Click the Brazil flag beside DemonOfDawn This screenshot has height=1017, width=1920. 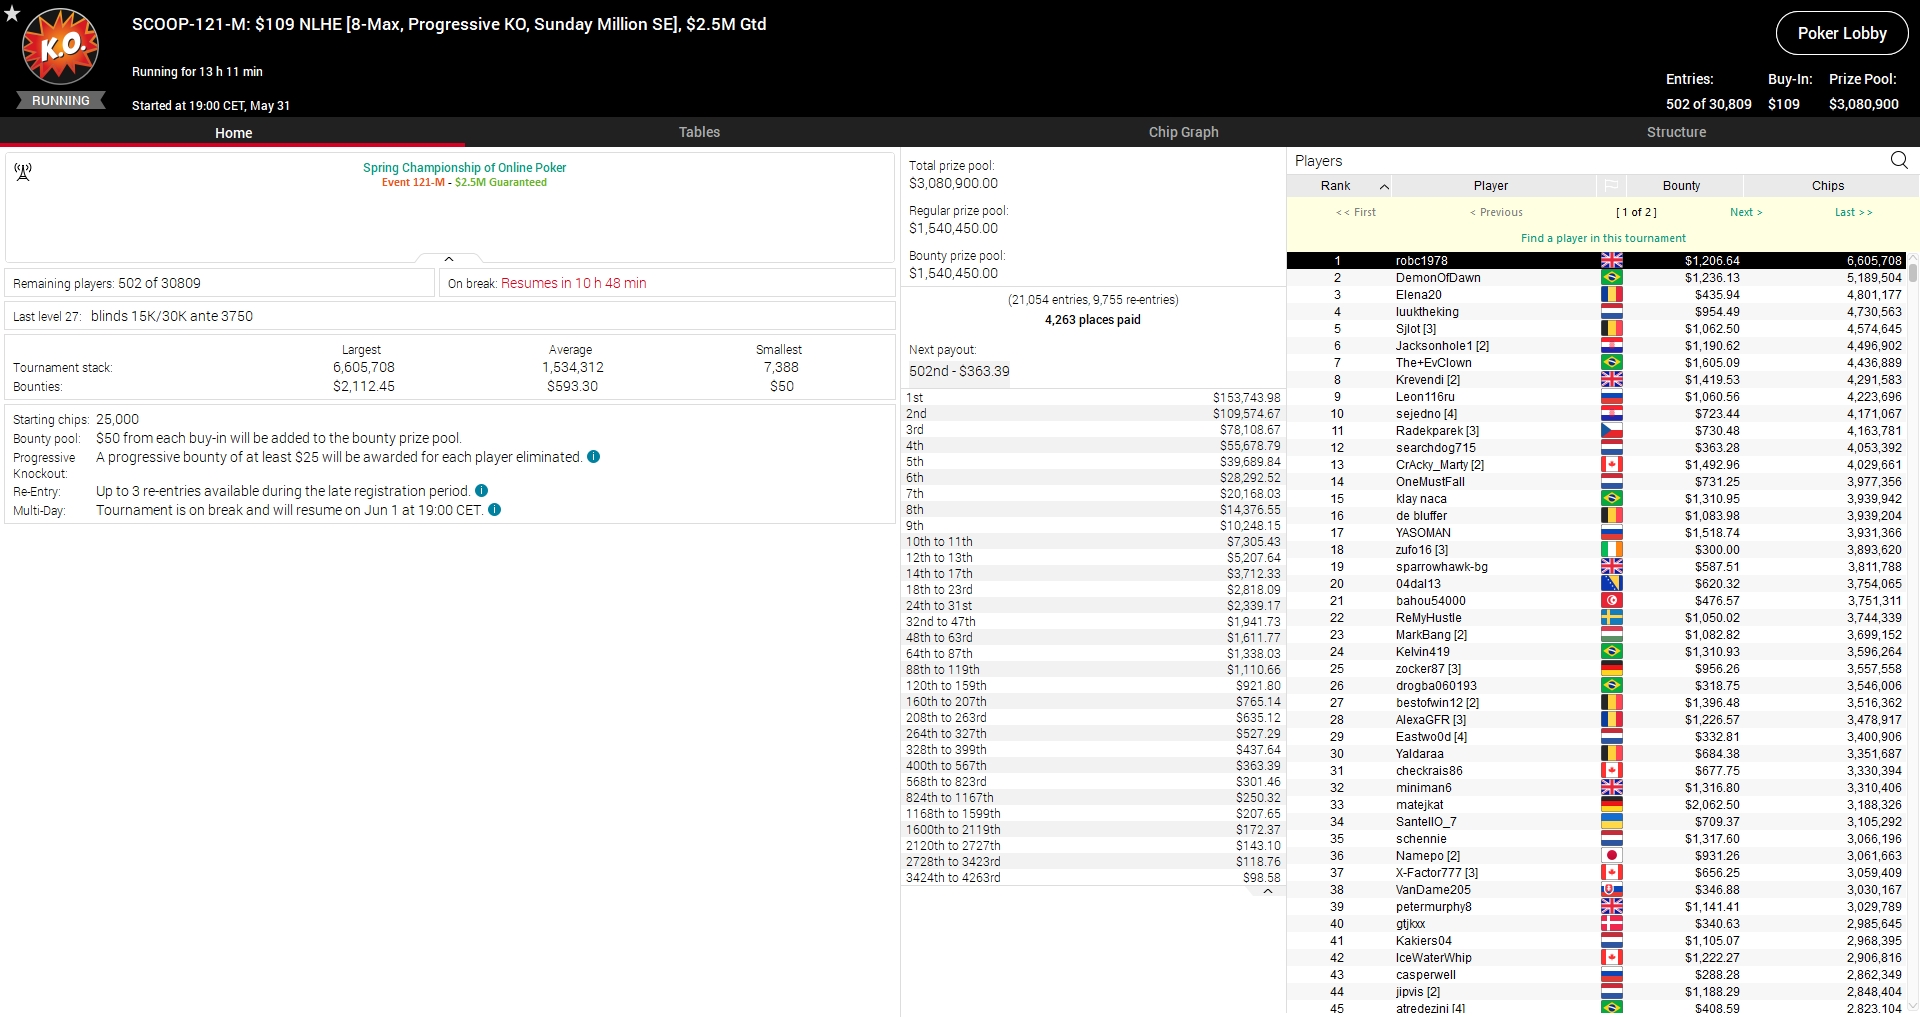[1611, 278]
